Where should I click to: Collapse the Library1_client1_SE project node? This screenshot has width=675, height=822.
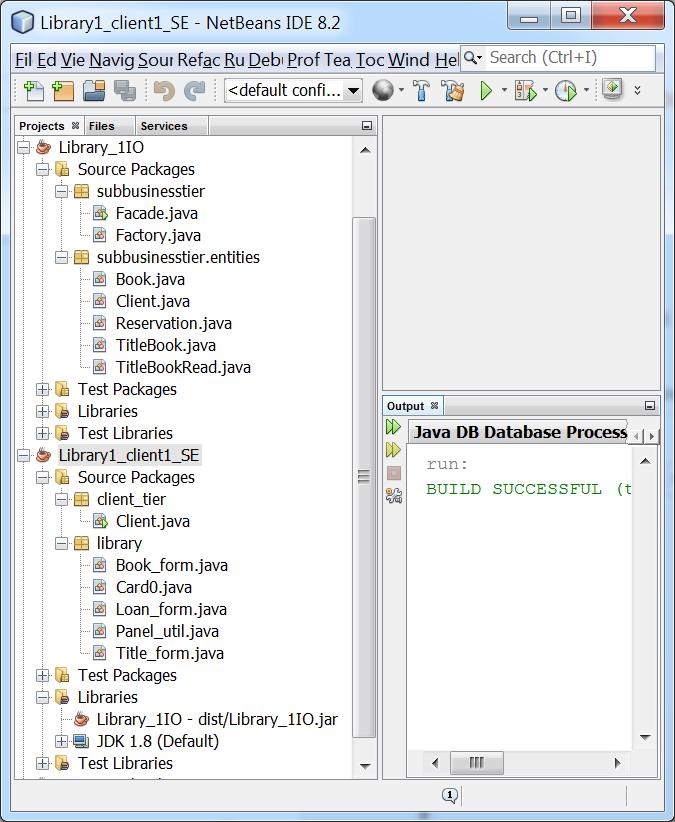(x=24, y=456)
